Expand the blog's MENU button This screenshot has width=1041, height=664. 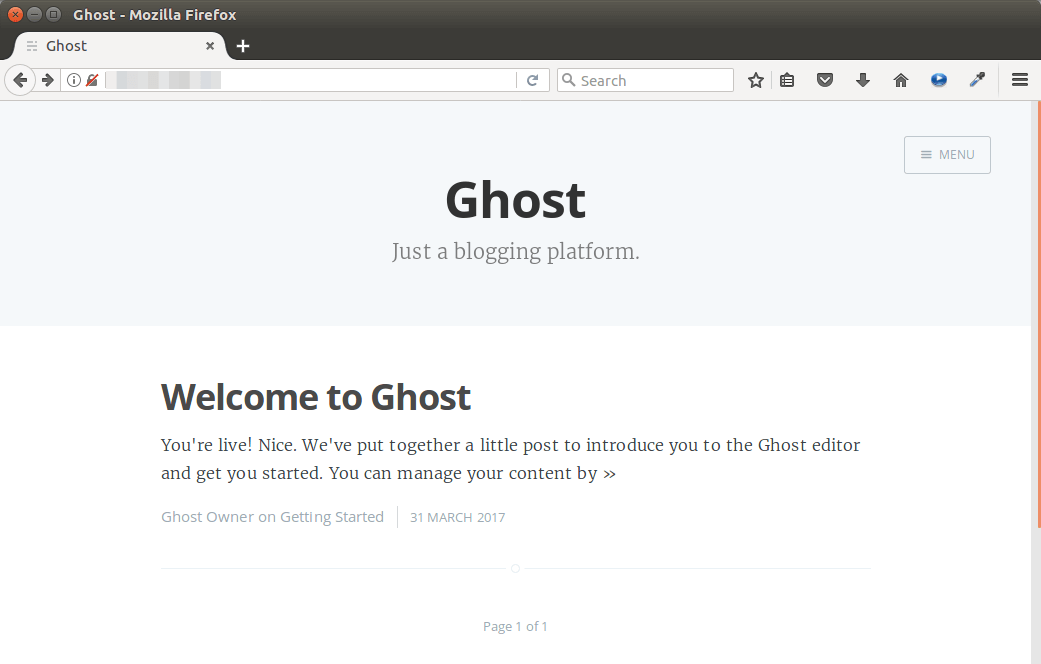(x=947, y=155)
